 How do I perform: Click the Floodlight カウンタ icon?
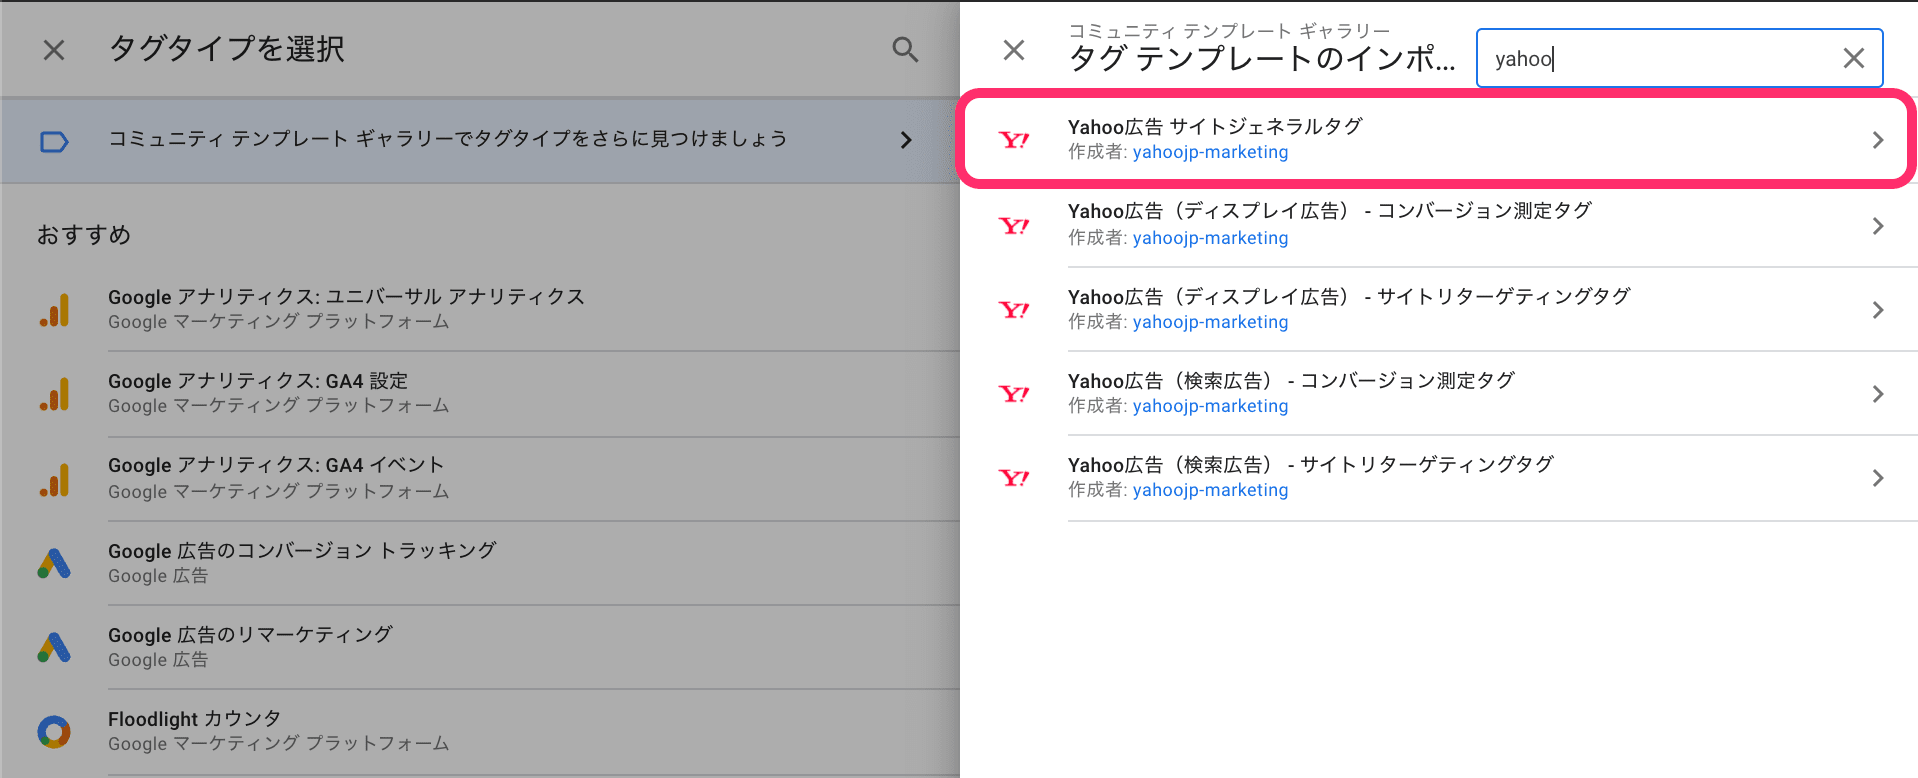tap(54, 732)
